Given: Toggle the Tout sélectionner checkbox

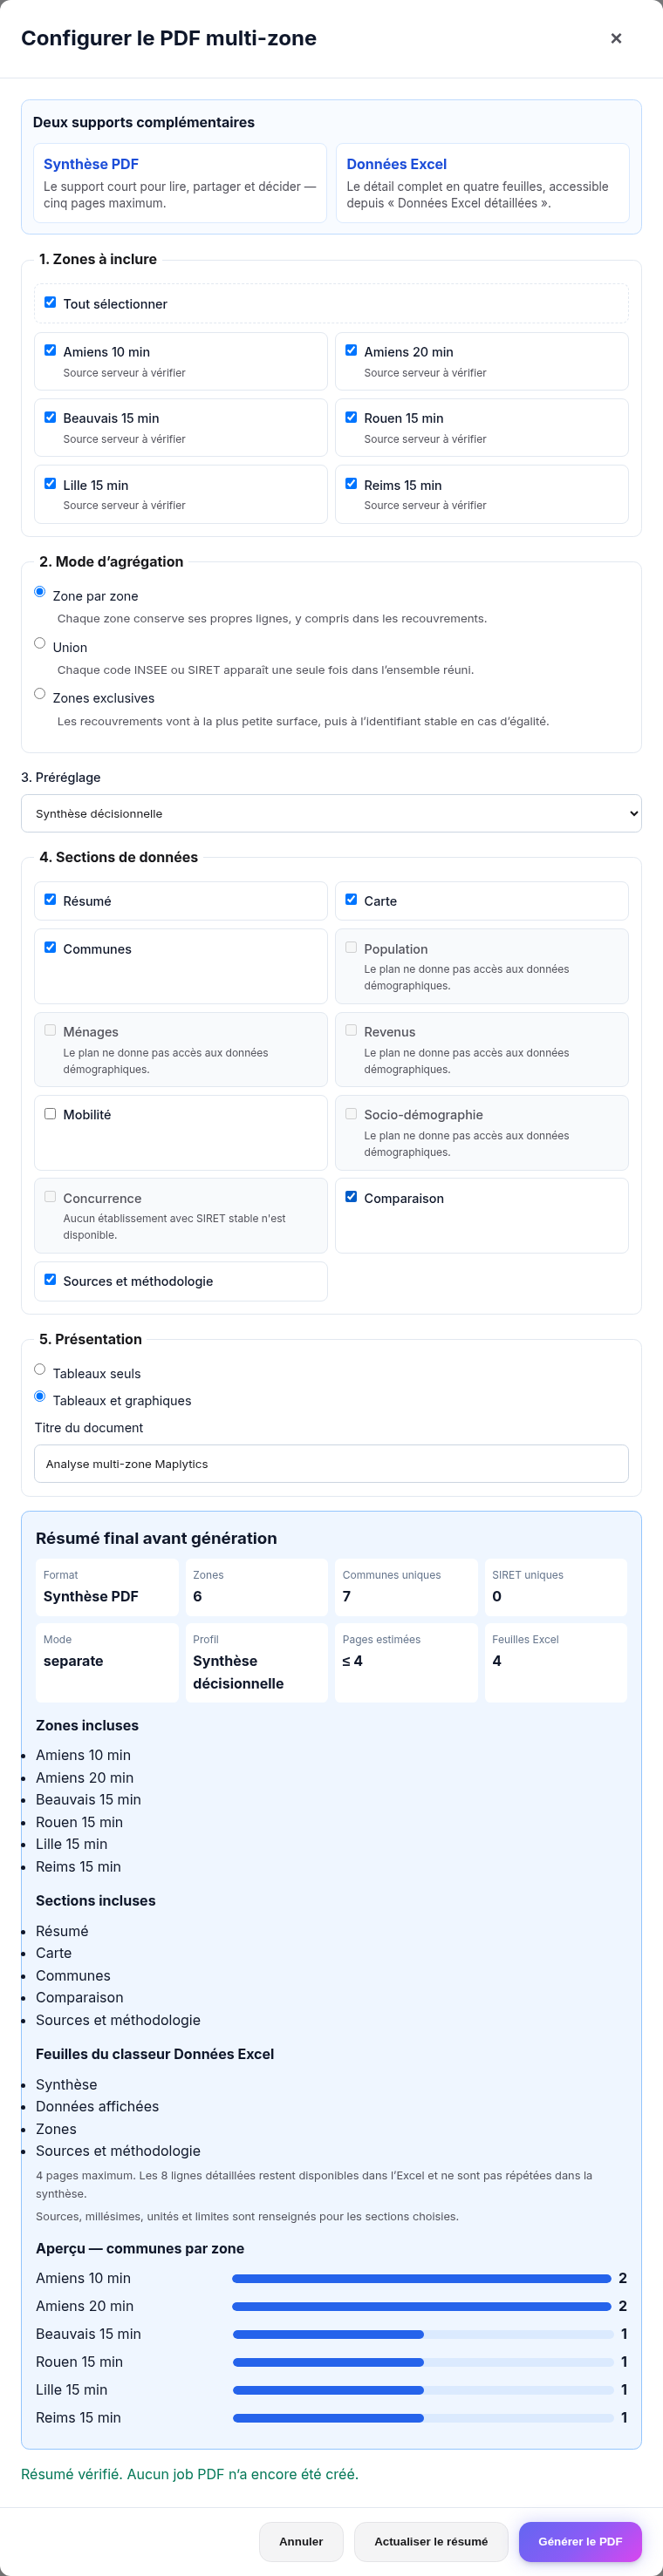Looking at the screenshot, I should [50, 302].
